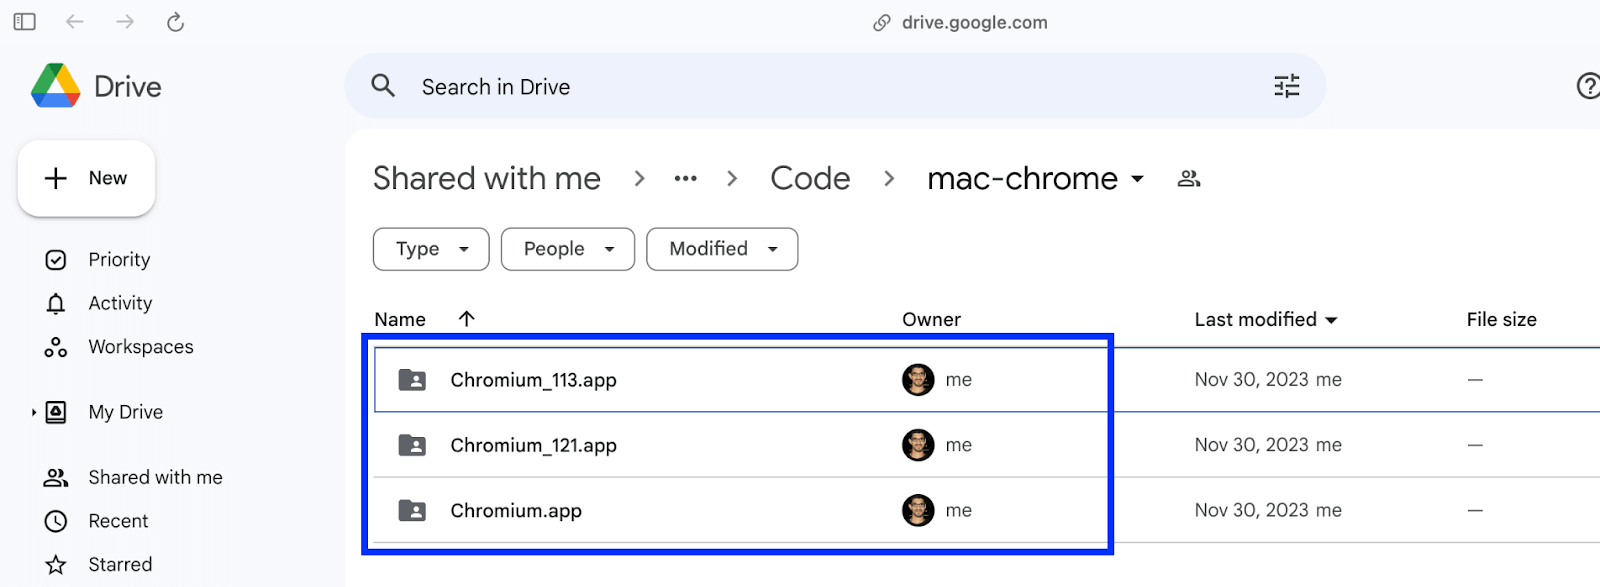Viewport: 1600px width, 587px height.
Task: Go forward using browser forward arrow
Action: click(125, 22)
